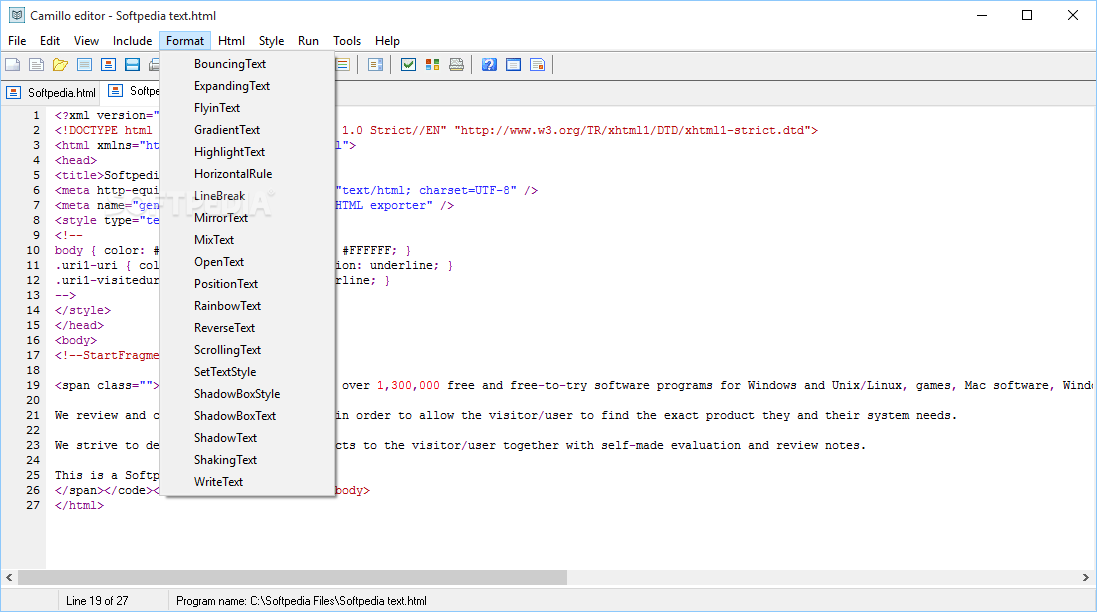This screenshot has width=1097, height=612.
Task: Select the ShadowBoxText menu entry
Action: (x=248, y=416)
